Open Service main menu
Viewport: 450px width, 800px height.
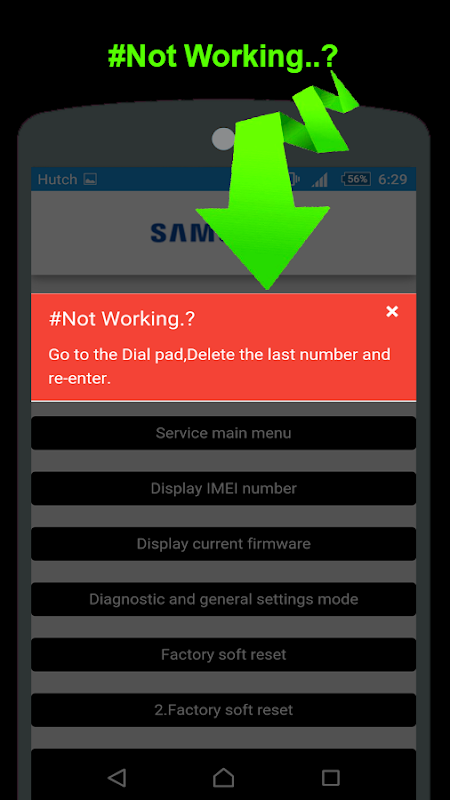click(223, 433)
